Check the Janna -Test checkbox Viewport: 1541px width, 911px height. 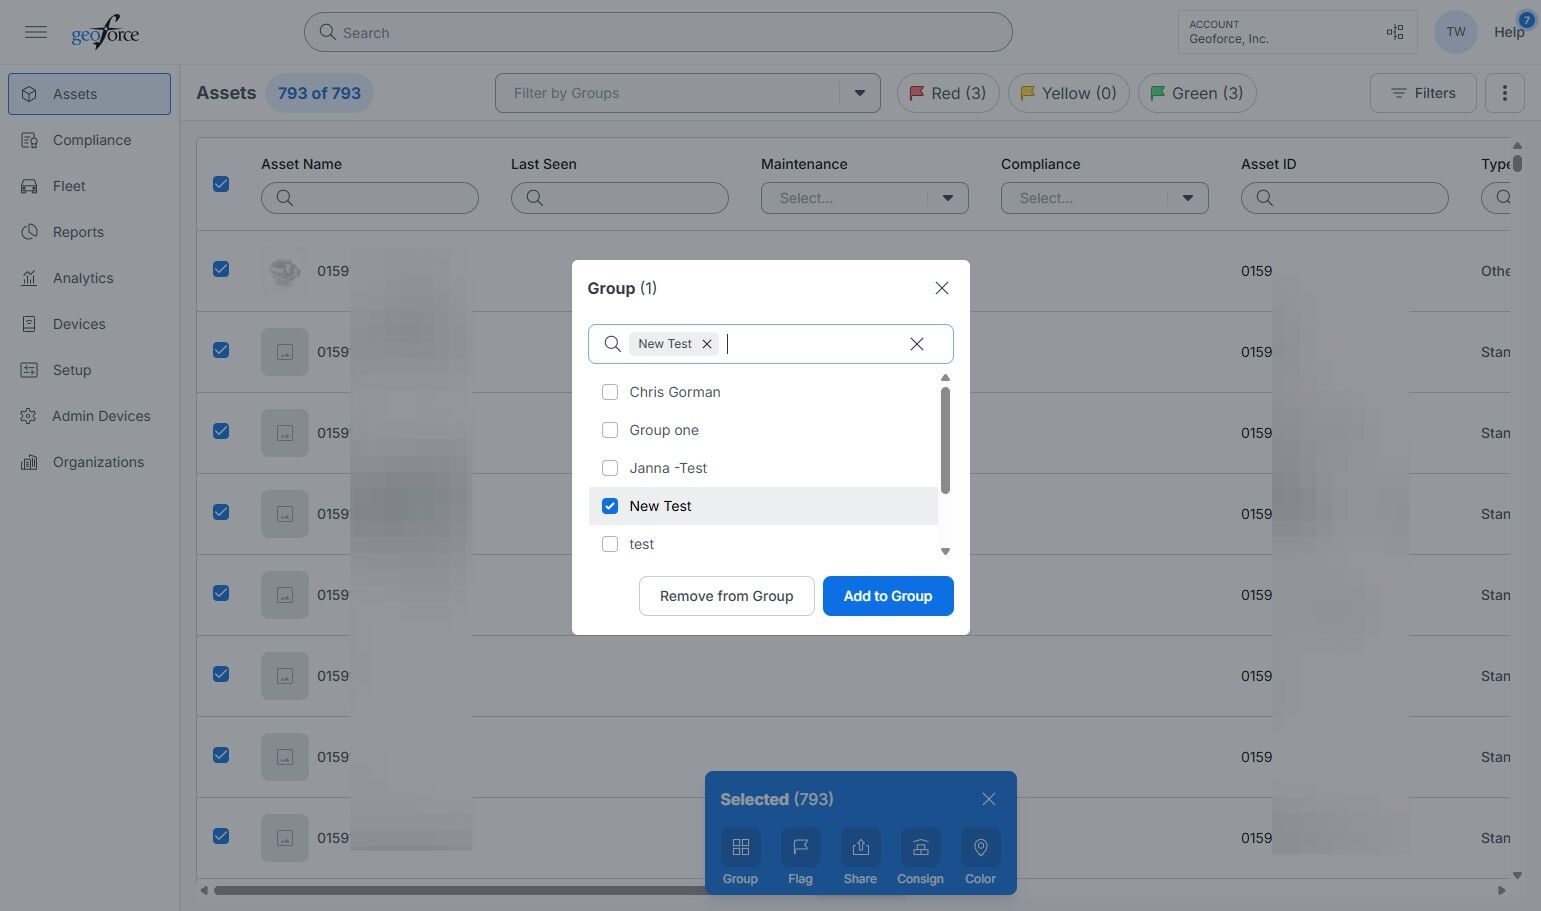(x=610, y=468)
